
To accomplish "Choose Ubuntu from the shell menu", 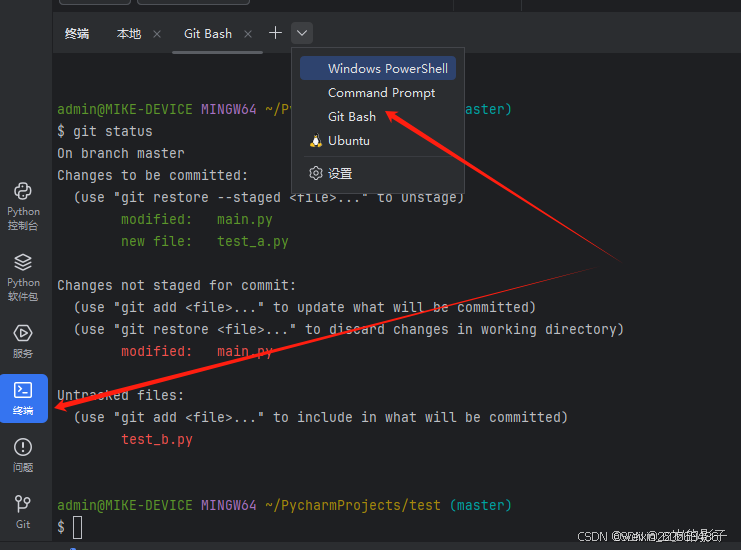I will [378, 141].
